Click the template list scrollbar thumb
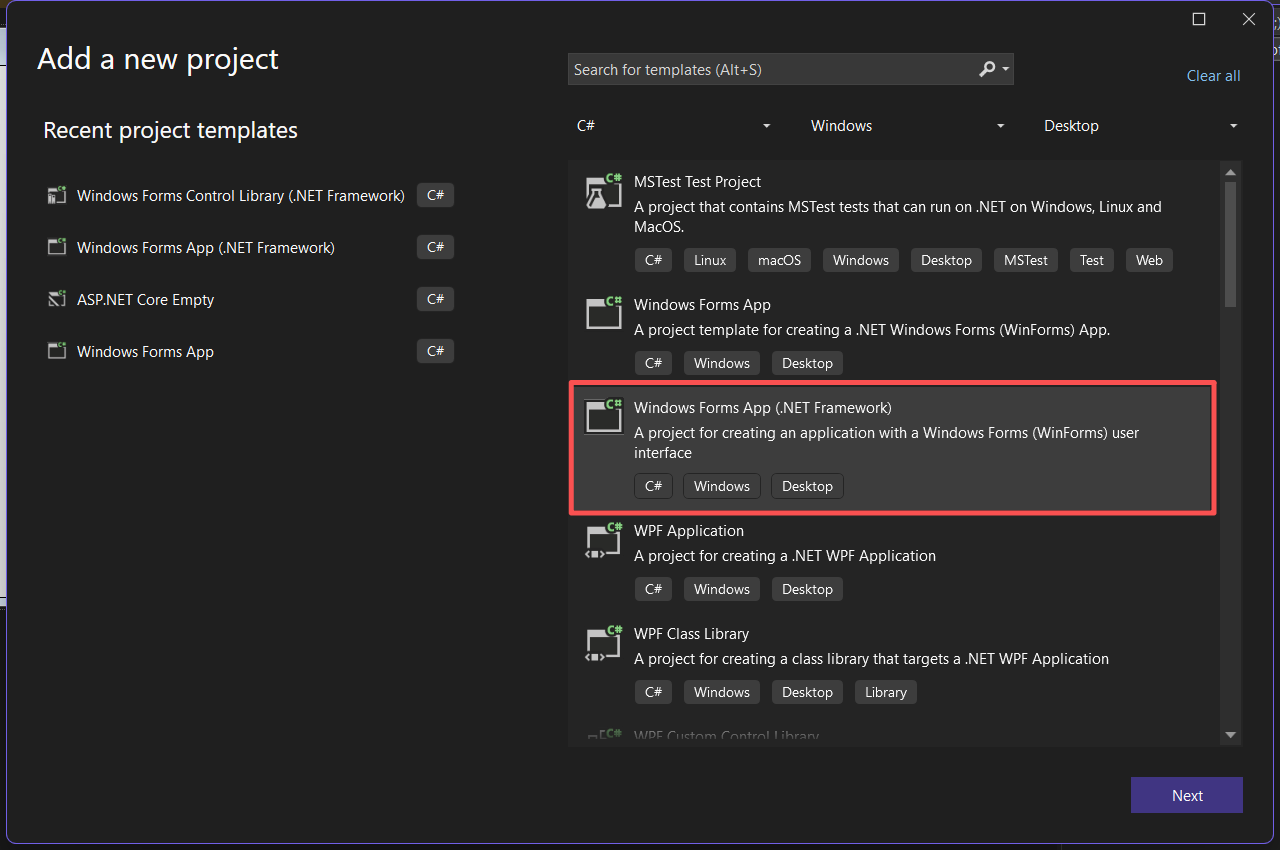 1231,244
